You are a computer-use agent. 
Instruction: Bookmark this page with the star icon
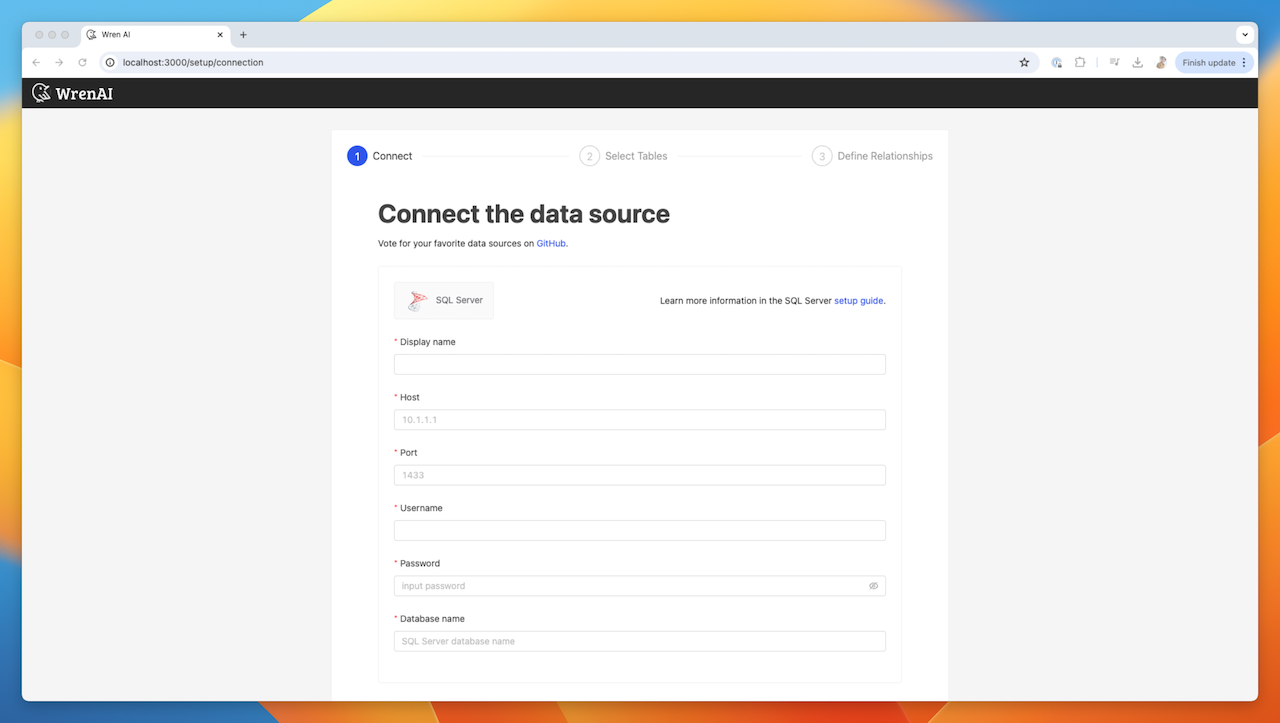[x=1024, y=62]
